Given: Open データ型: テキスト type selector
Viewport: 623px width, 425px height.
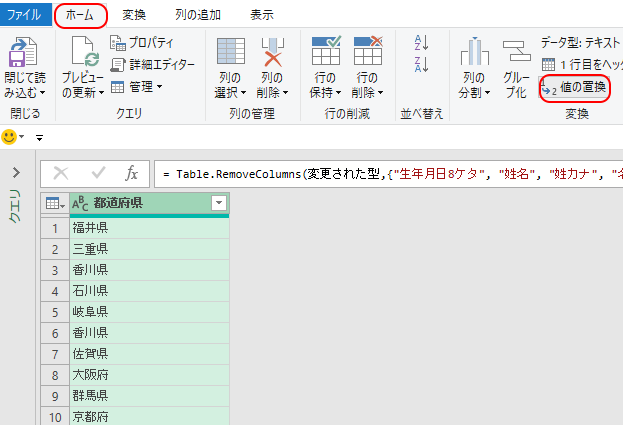Looking at the screenshot, I should coord(580,42).
